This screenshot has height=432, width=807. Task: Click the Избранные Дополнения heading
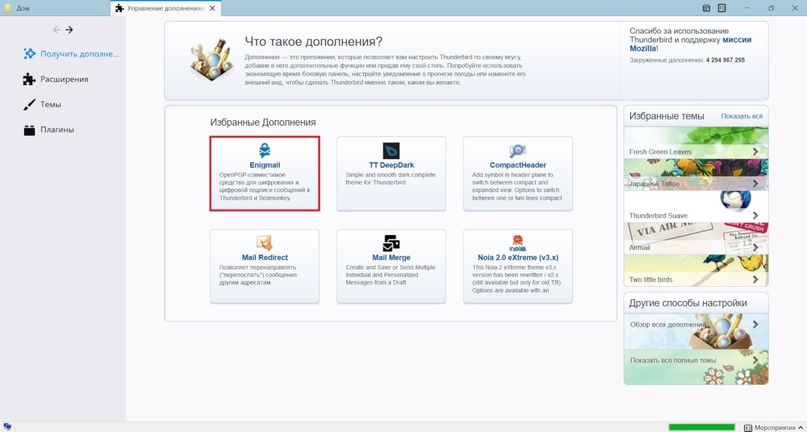263,123
